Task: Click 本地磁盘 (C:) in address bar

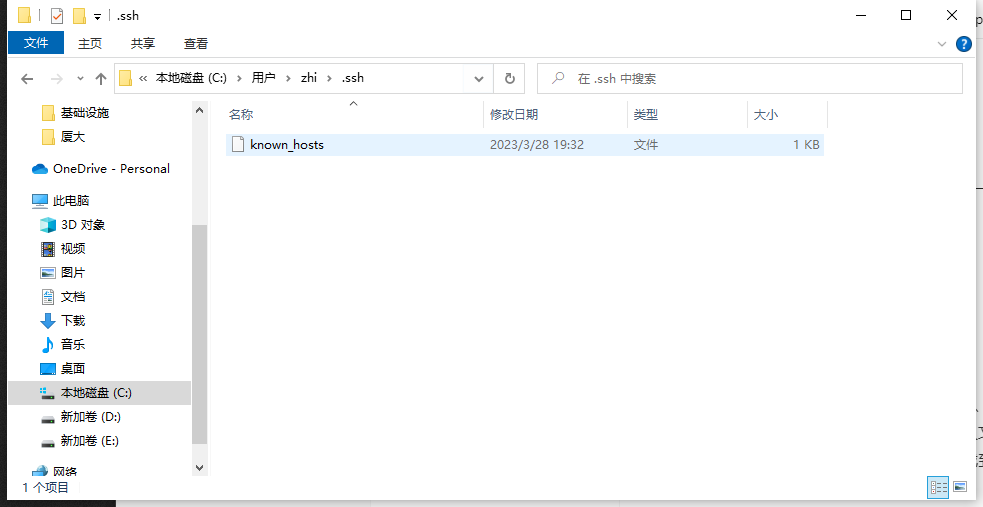Action: pyautogui.click(x=191, y=78)
